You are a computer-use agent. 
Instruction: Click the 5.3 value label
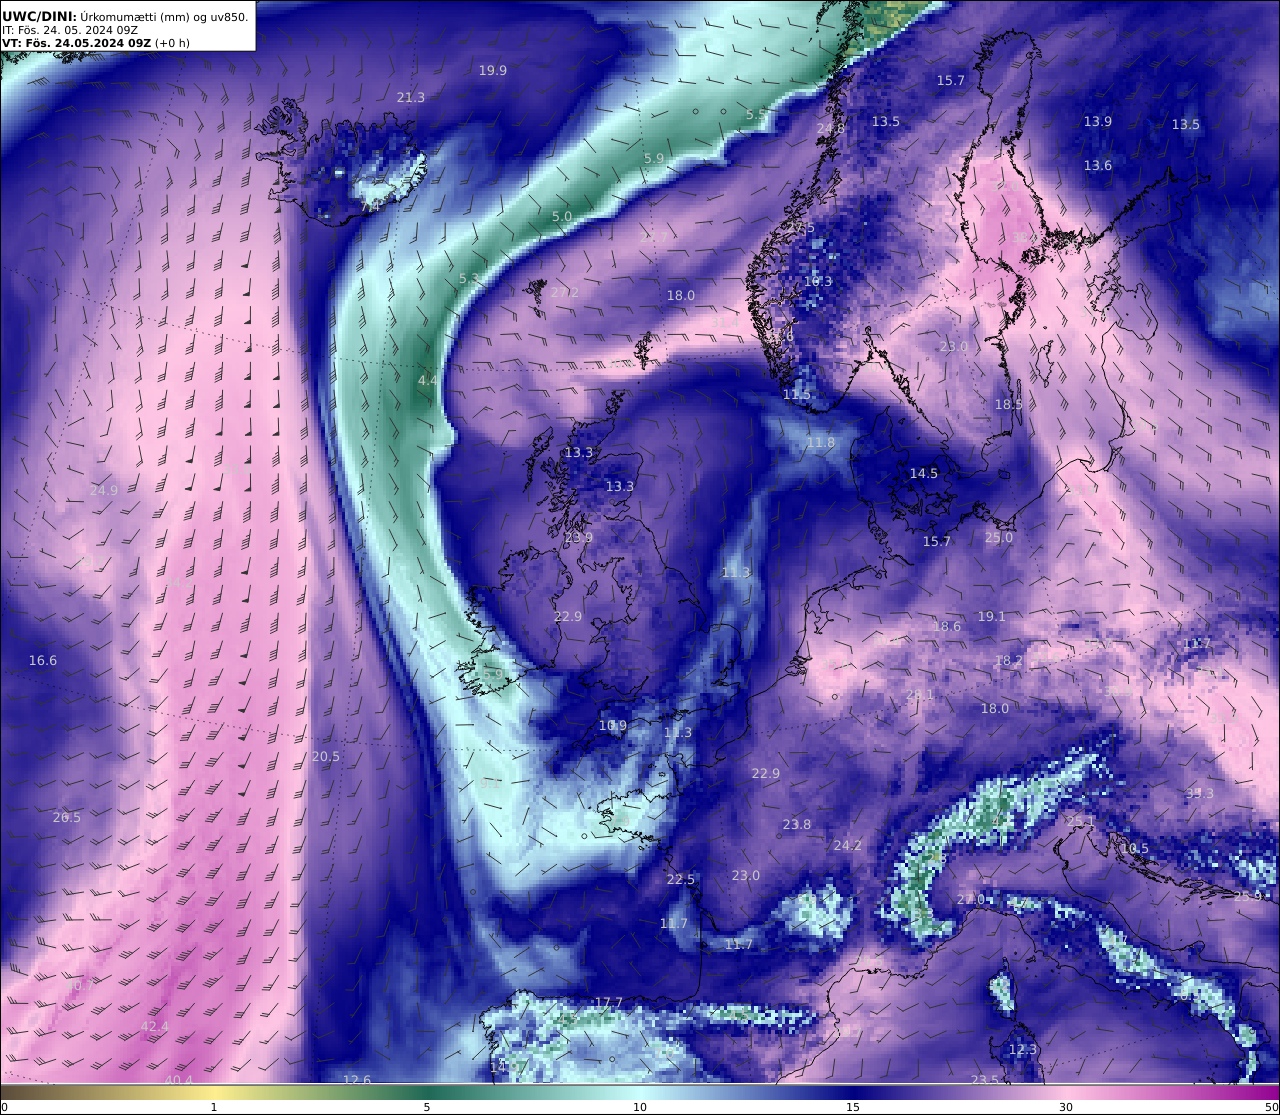469,279
